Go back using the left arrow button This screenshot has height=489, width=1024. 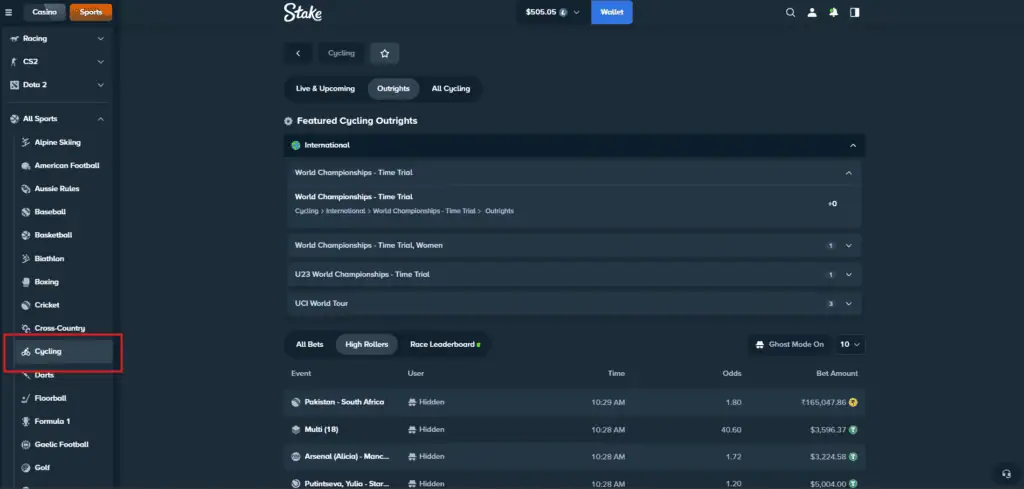(x=298, y=53)
